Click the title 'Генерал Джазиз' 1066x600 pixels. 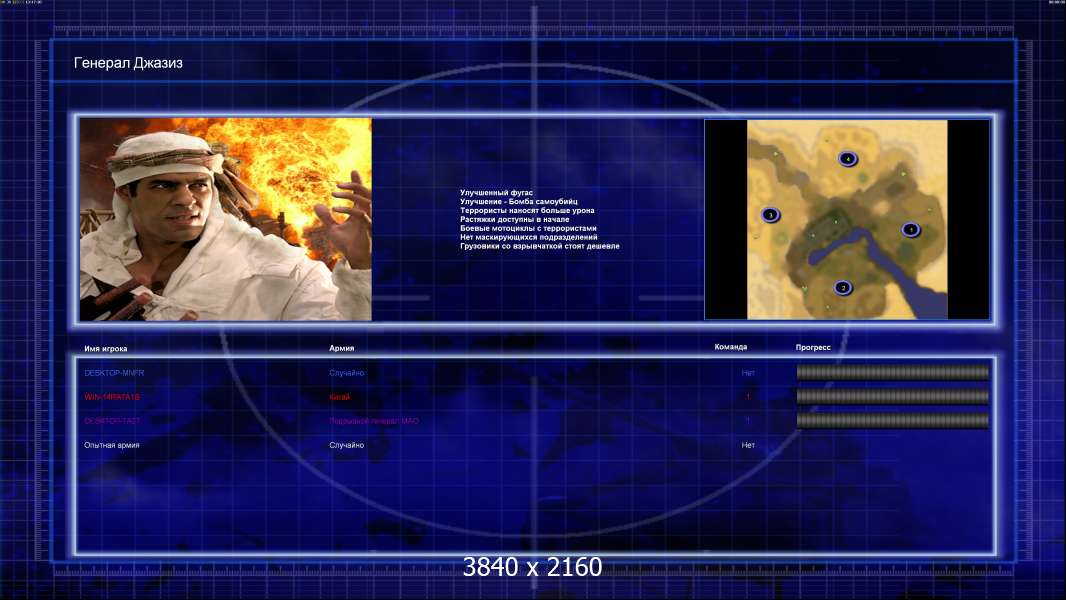[128, 63]
